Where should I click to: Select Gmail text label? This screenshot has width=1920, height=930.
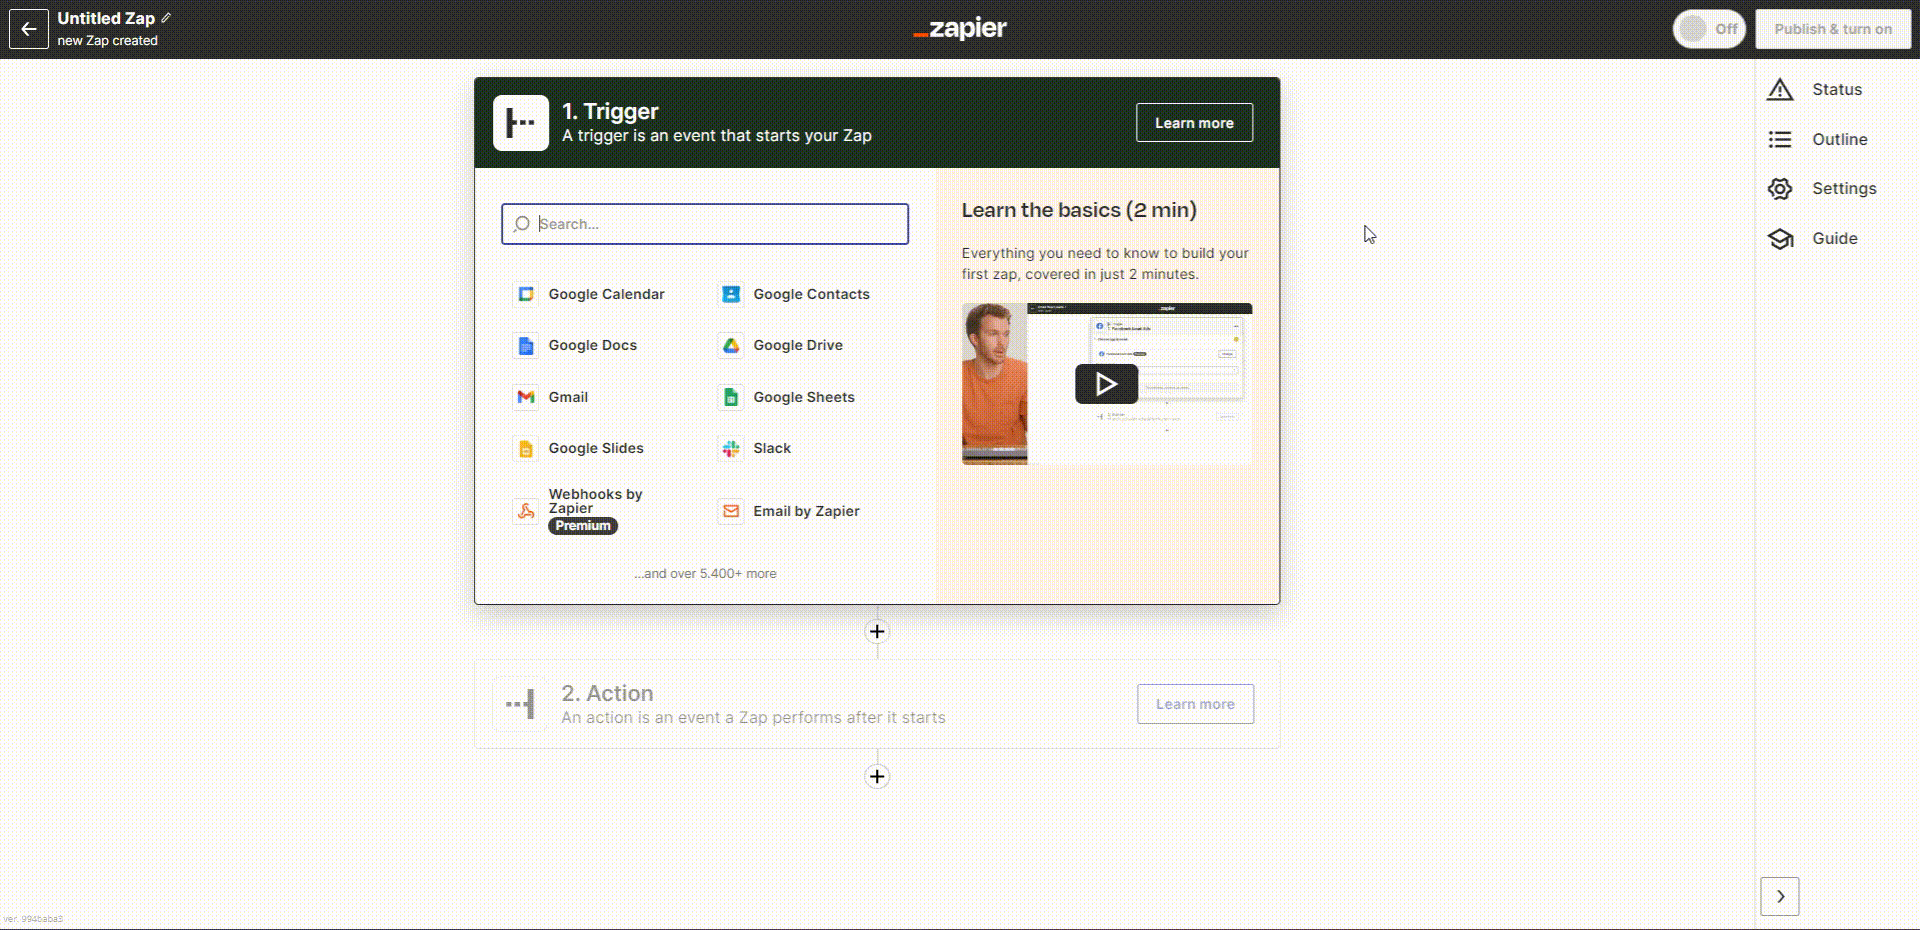pos(568,397)
